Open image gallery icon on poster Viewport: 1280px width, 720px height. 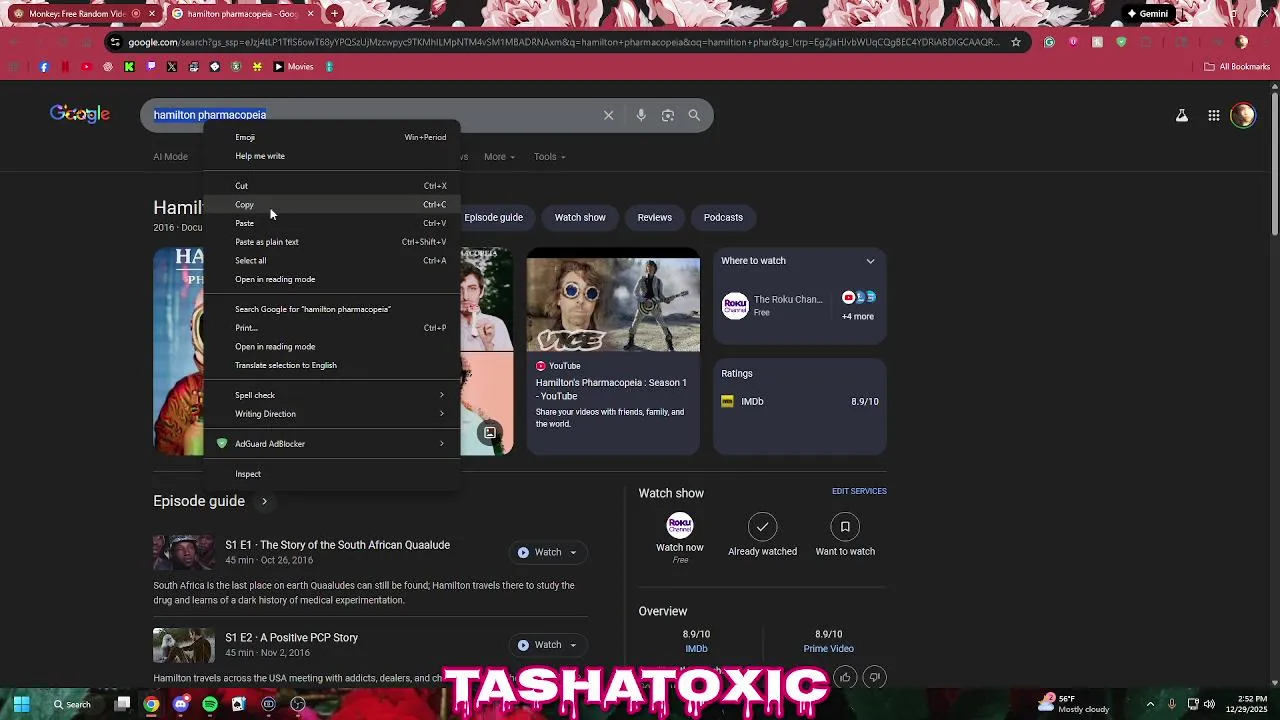490,433
